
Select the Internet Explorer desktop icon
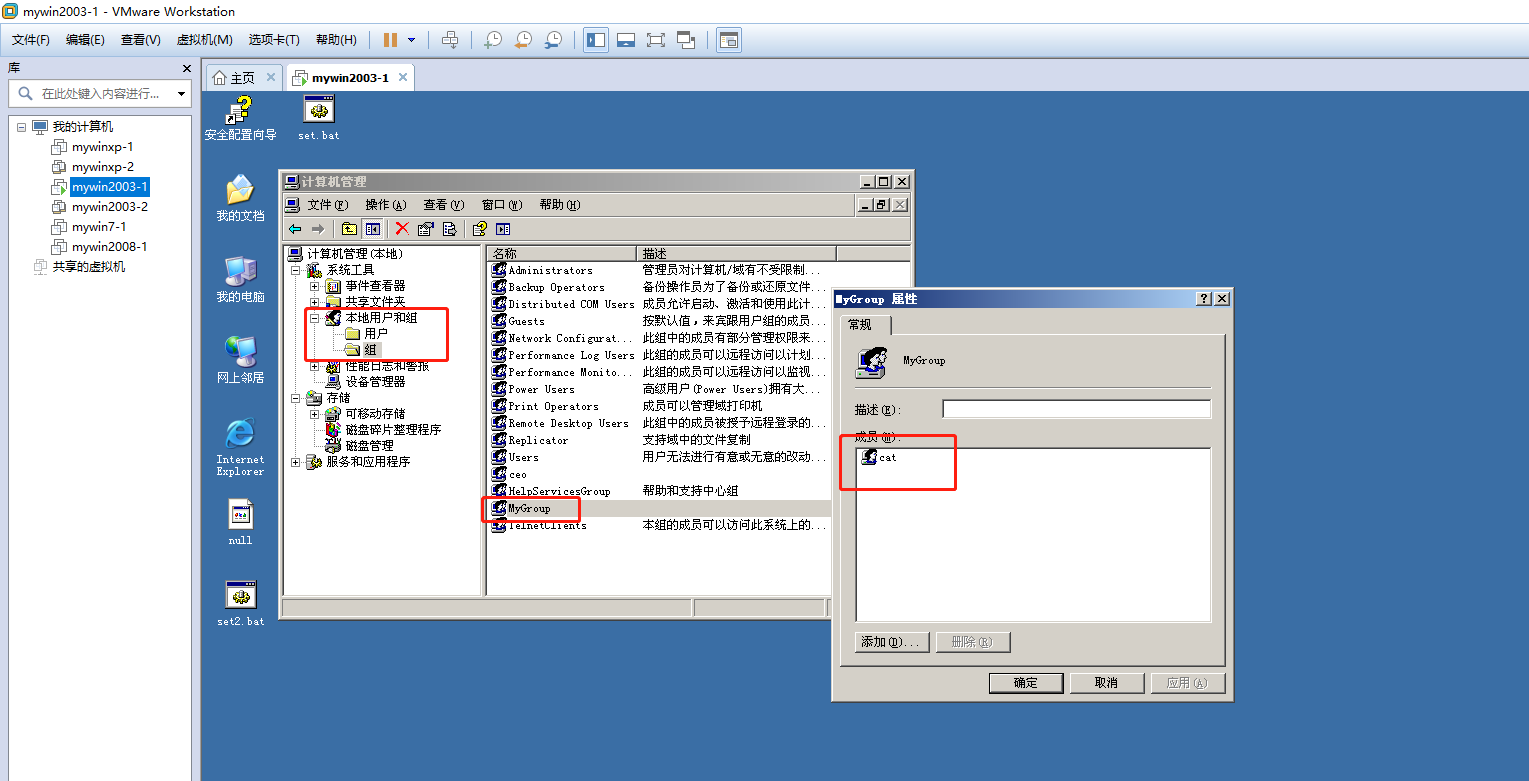pos(240,448)
